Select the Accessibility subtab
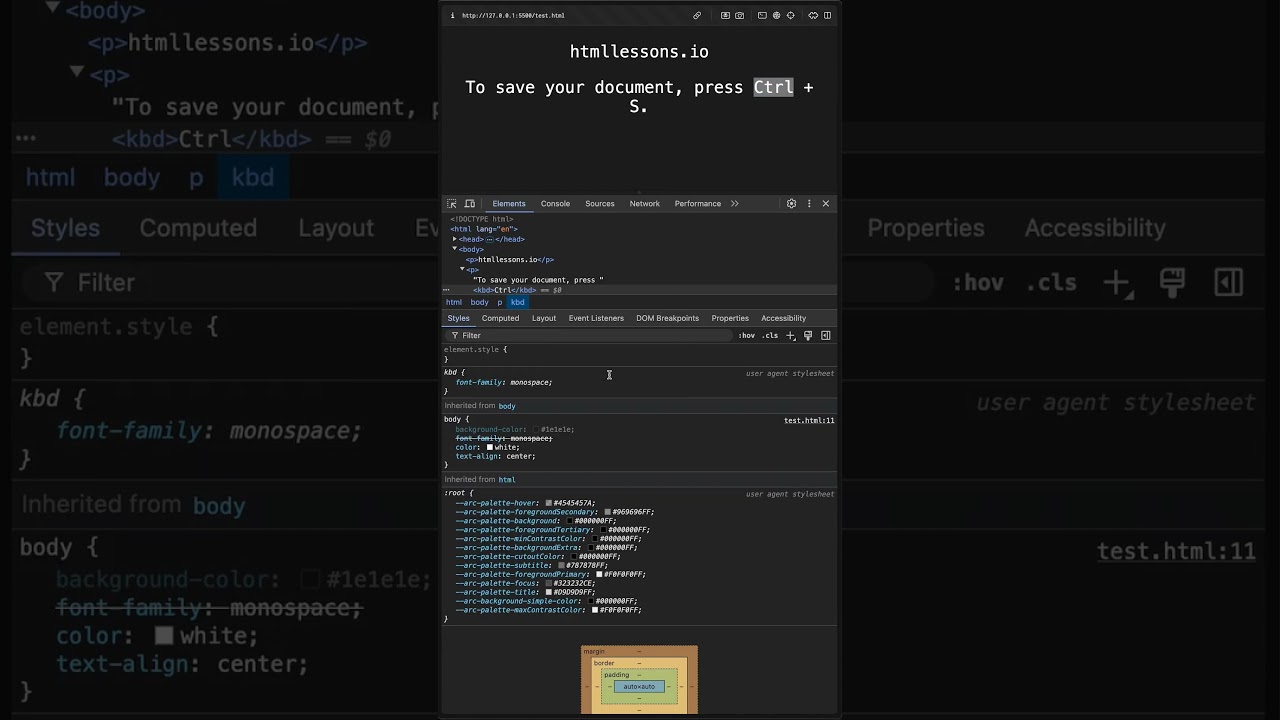 (x=784, y=318)
